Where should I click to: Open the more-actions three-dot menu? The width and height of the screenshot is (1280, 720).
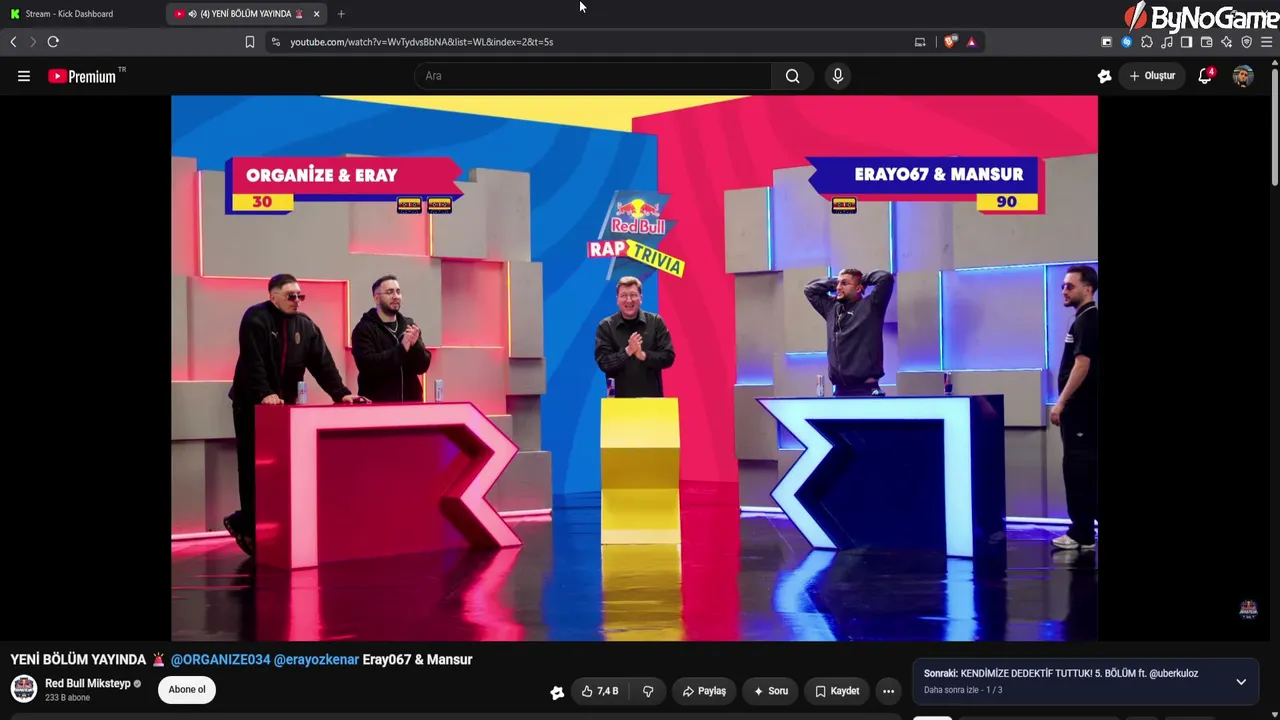pyautogui.click(x=888, y=691)
